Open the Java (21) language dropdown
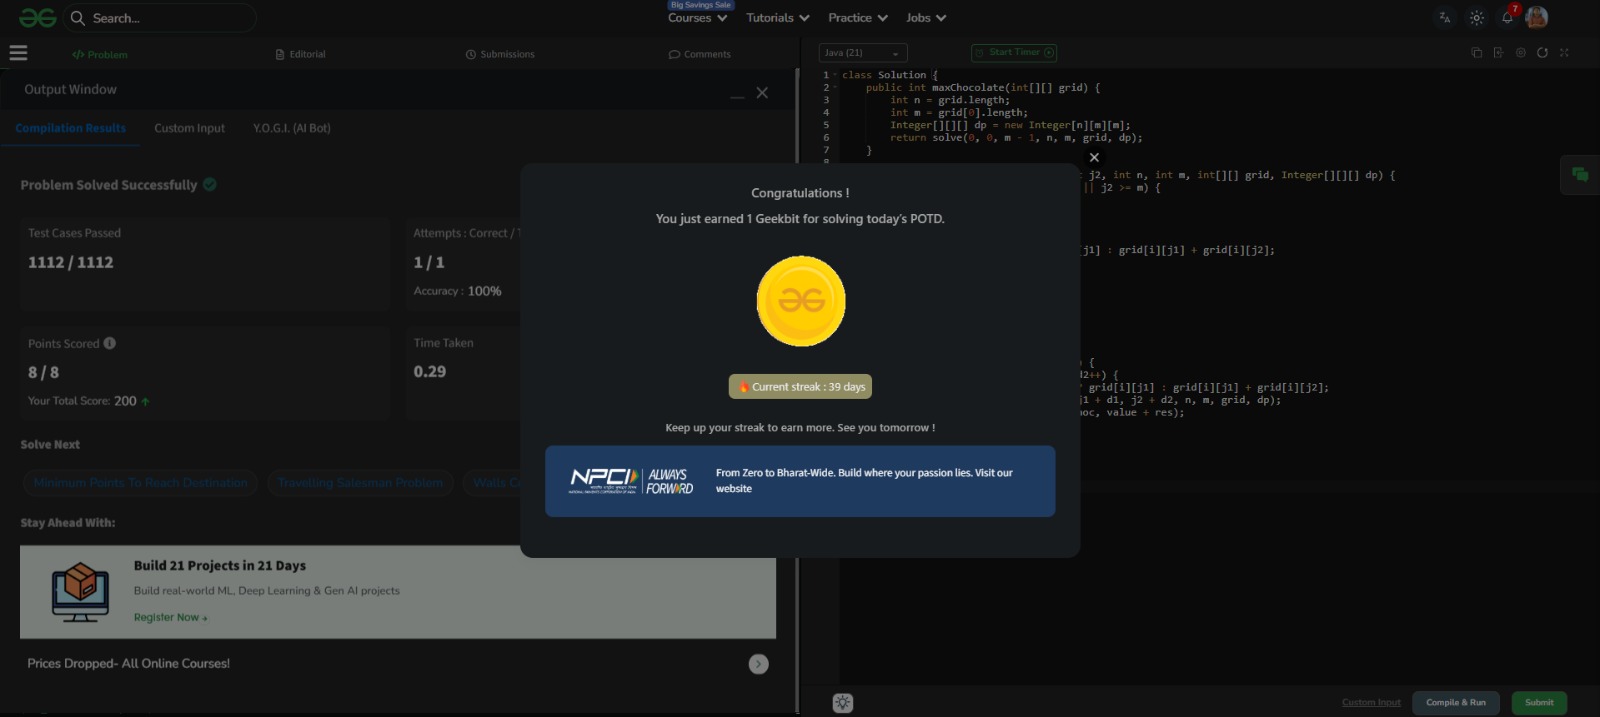The width and height of the screenshot is (1600, 717). 862,53
